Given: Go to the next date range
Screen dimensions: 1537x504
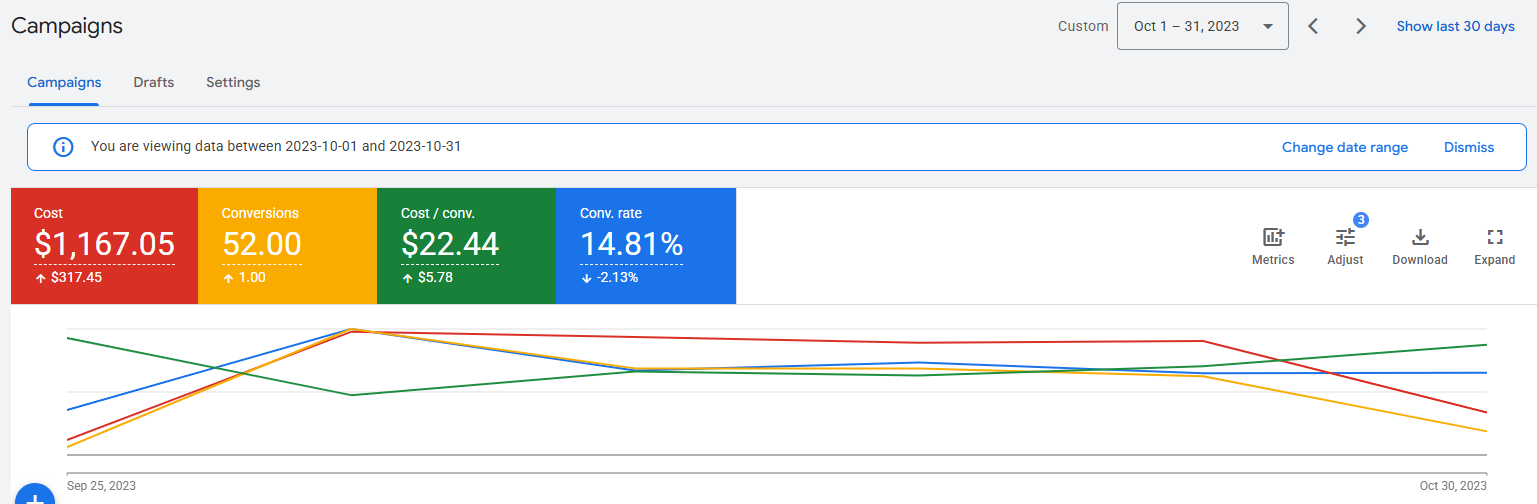Looking at the screenshot, I should point(1361,26).
